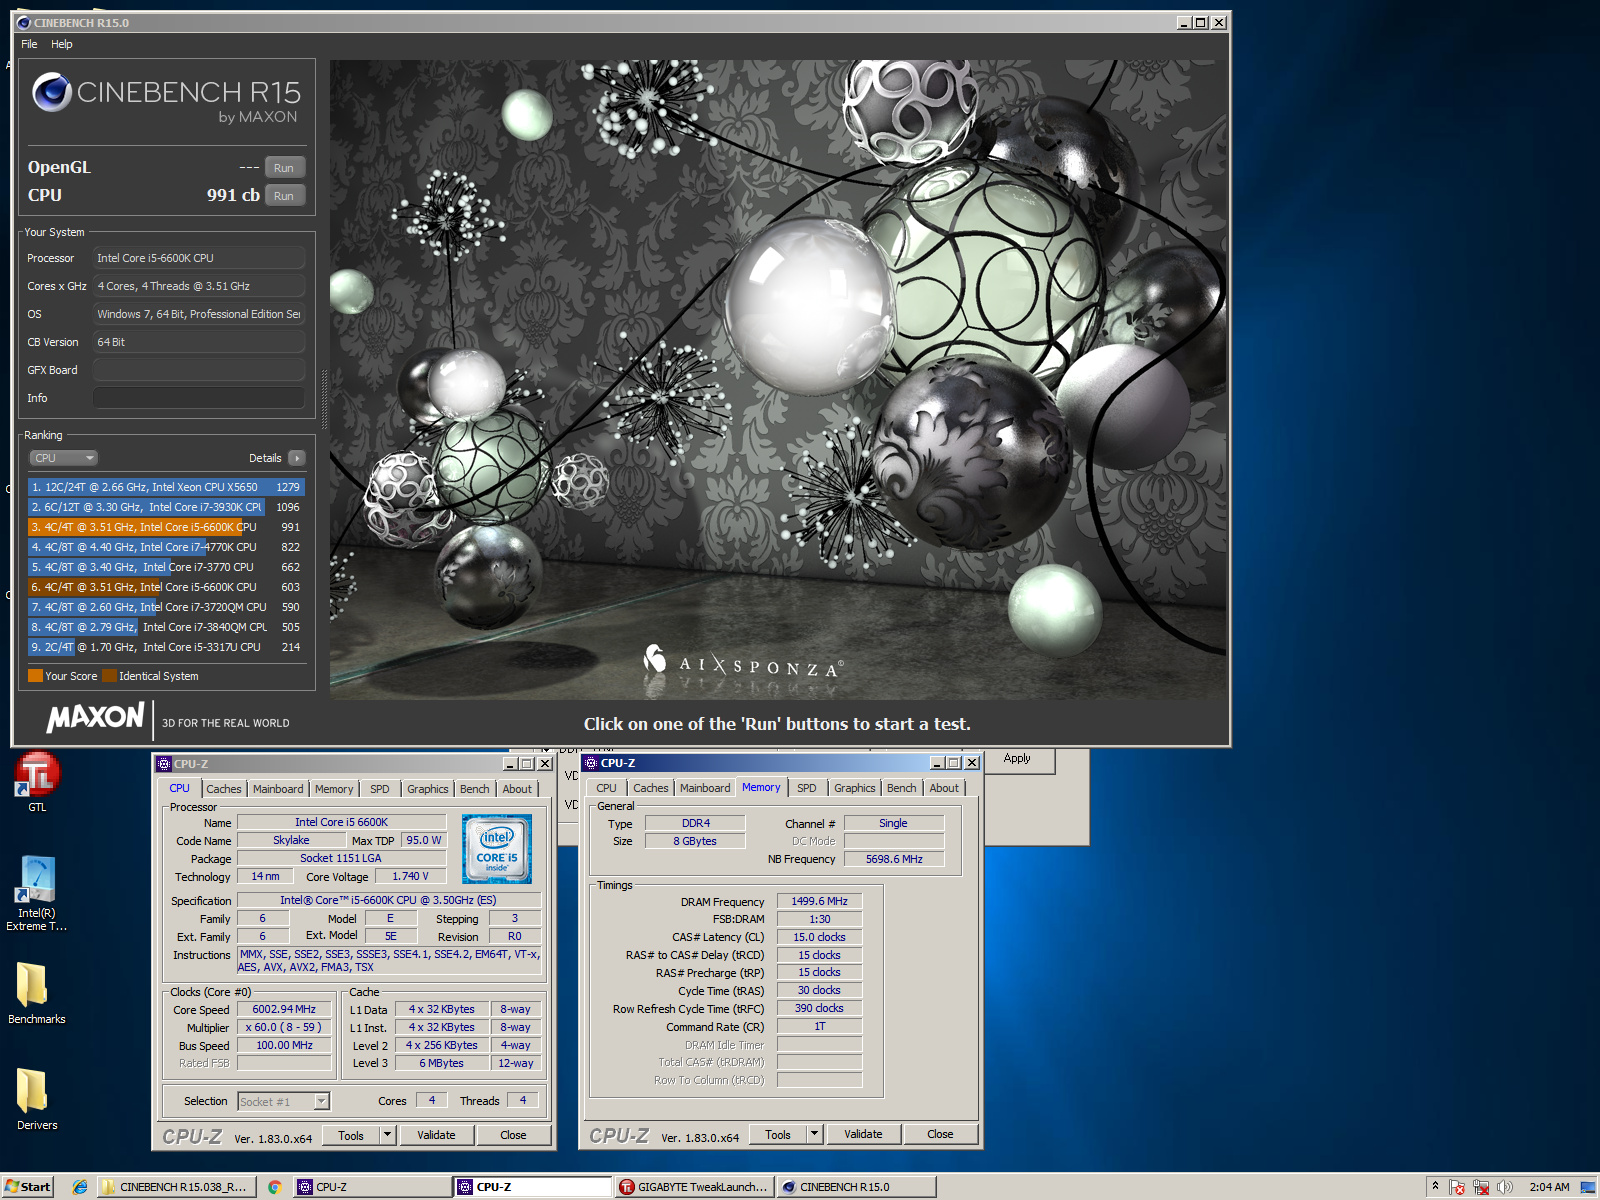Screen dimensions: 1600x1200
Task: Run the CPU benchmark test
Action: pyautogui.click(x=284, y=196)
